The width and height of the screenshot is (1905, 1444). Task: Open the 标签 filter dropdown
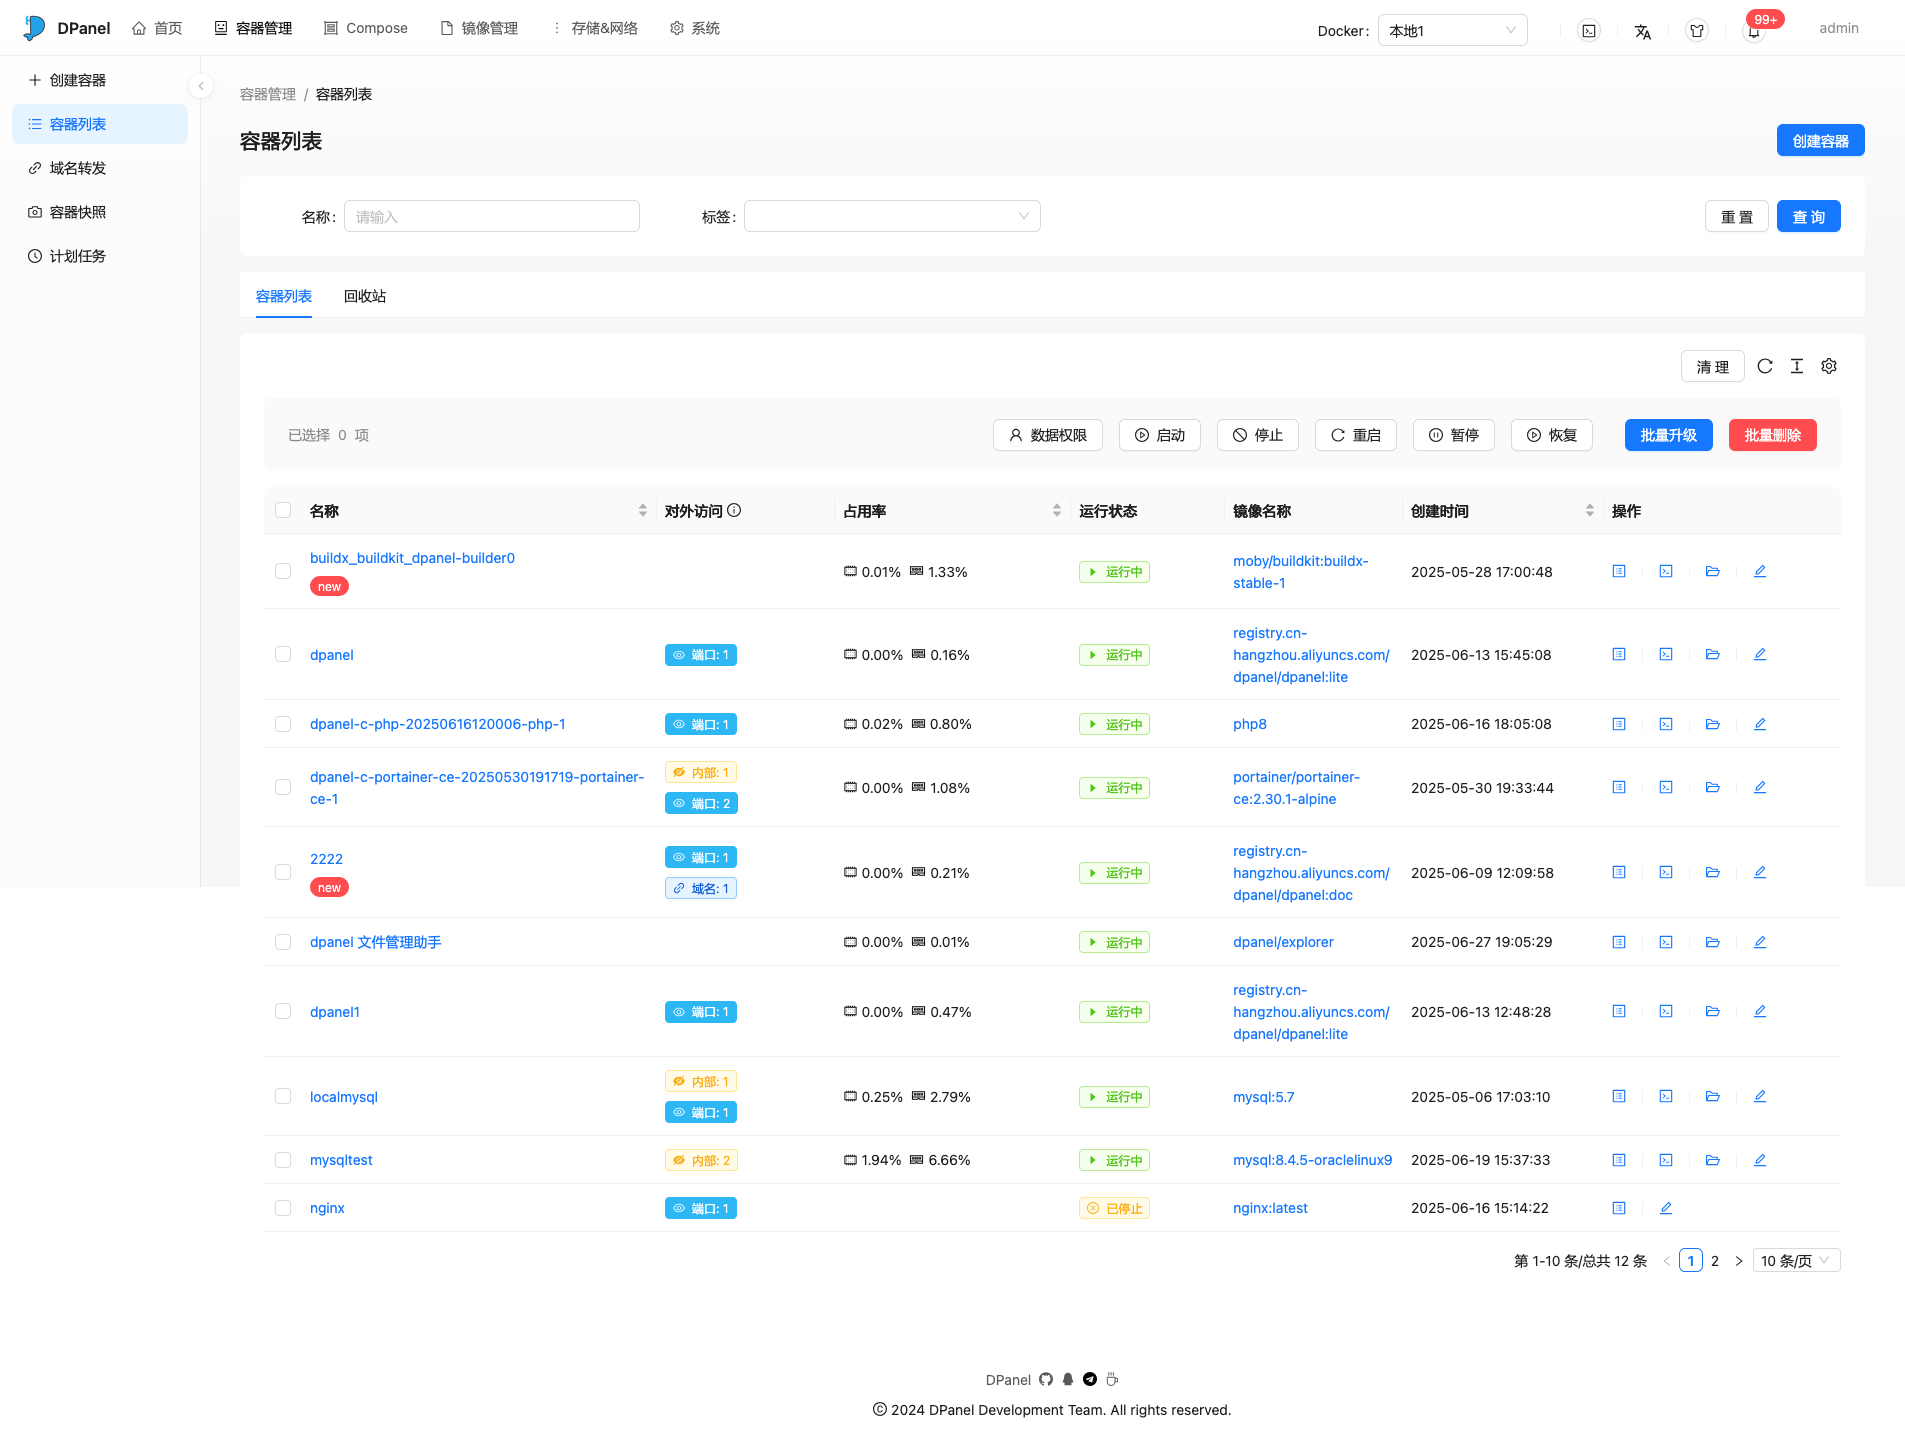(892, 216)
